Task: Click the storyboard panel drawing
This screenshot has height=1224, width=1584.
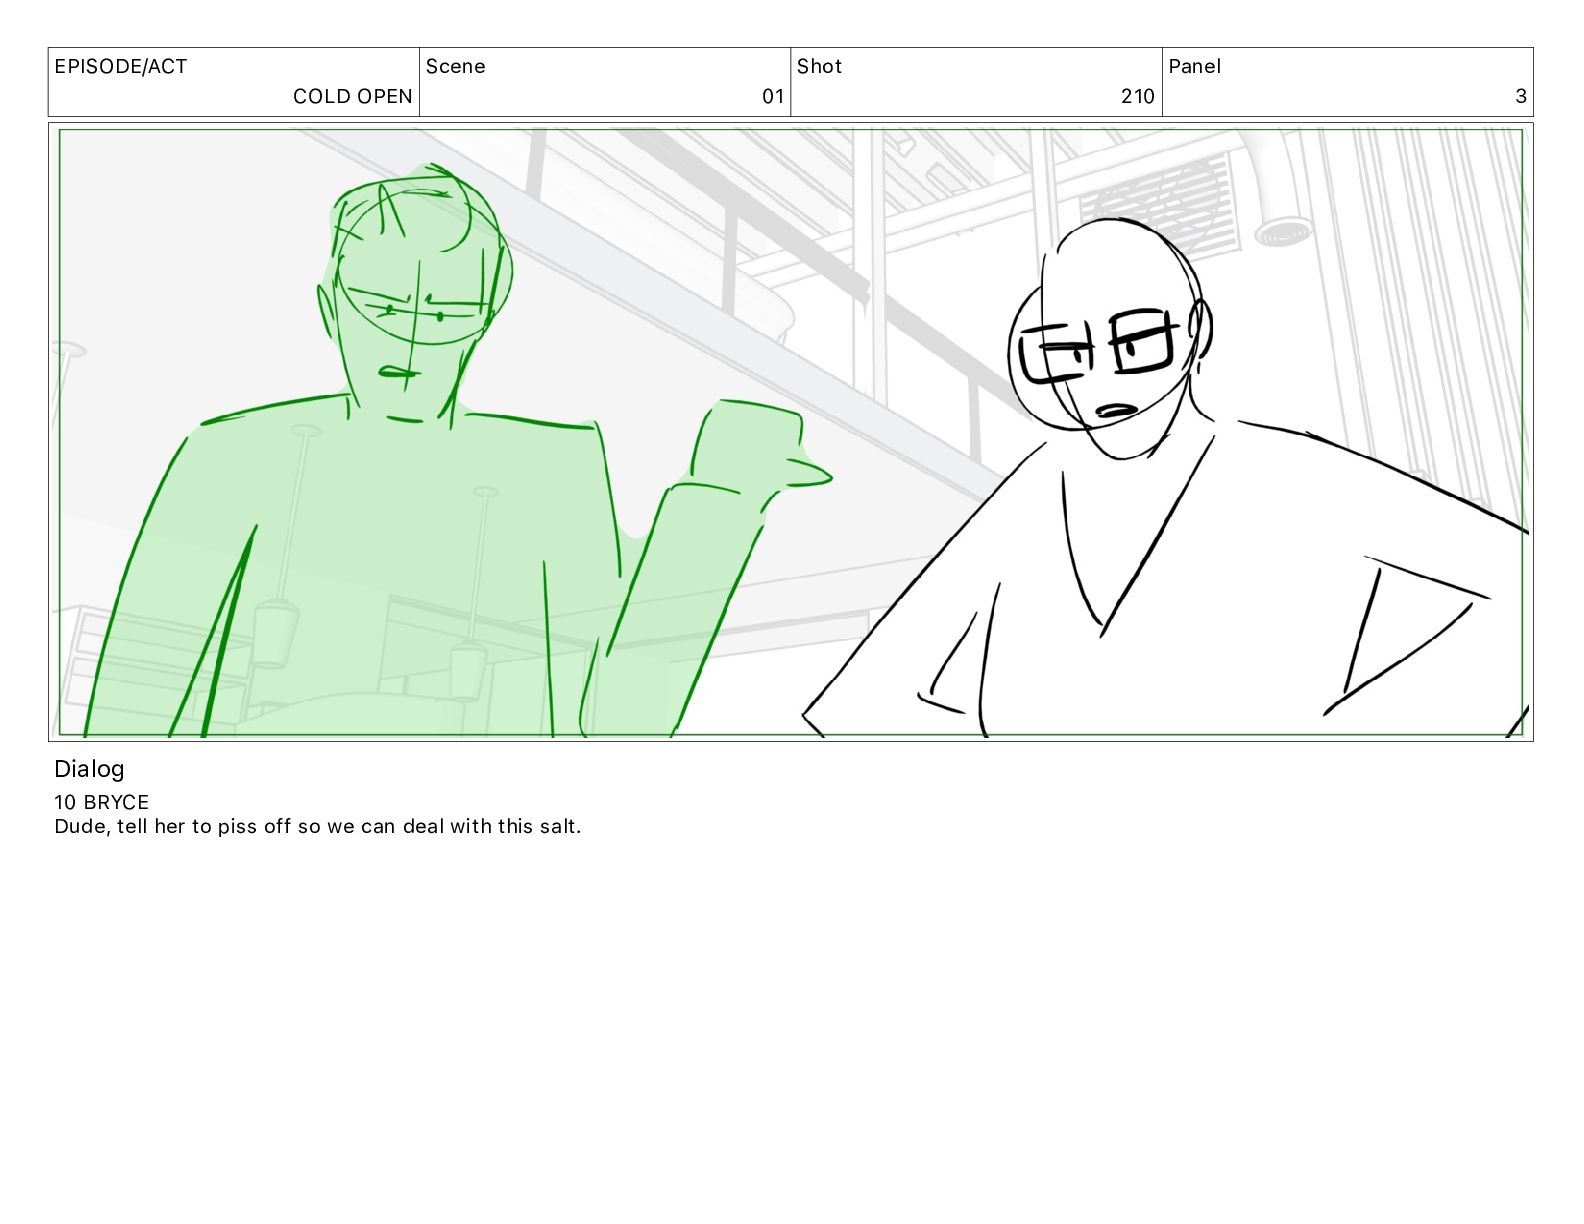Action: [x=791, y=432]
